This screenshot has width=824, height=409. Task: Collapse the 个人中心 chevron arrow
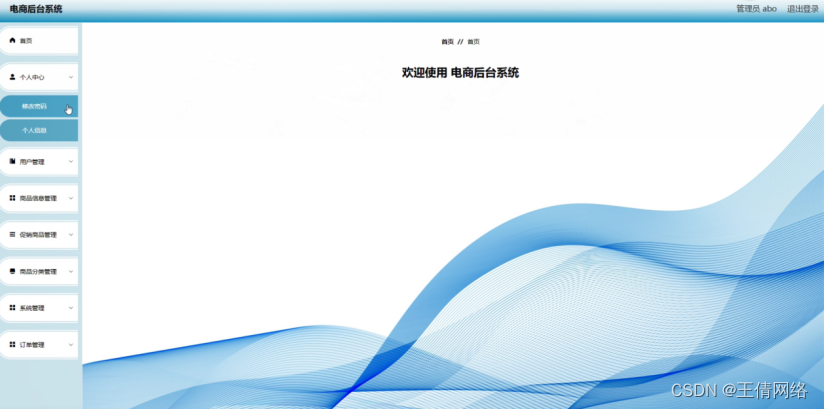71,77
